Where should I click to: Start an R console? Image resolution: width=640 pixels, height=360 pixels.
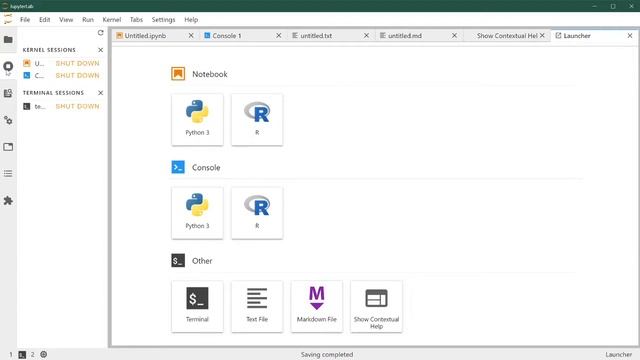pos(257,213)
